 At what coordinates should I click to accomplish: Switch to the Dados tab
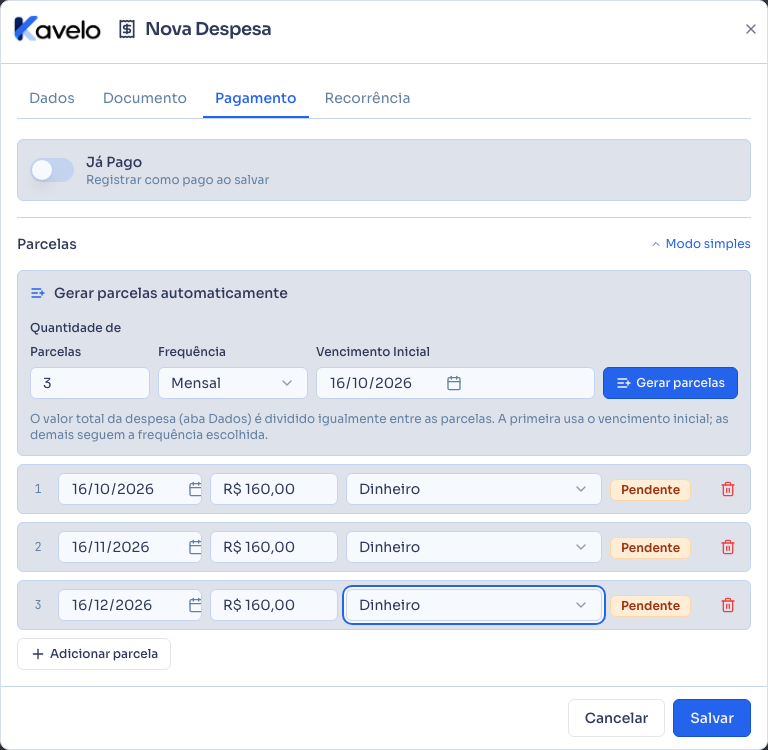[52, 98]
